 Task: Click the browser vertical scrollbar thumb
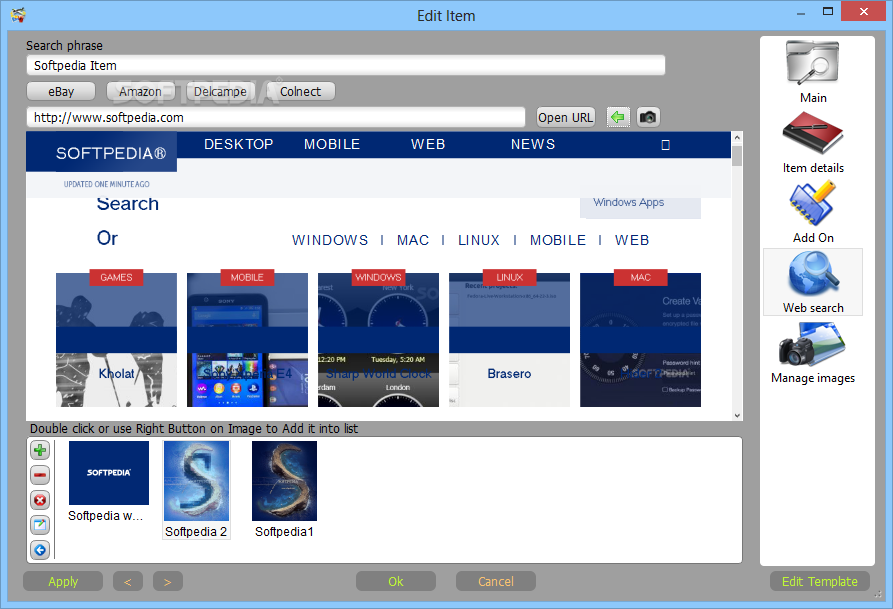point(737,156)
